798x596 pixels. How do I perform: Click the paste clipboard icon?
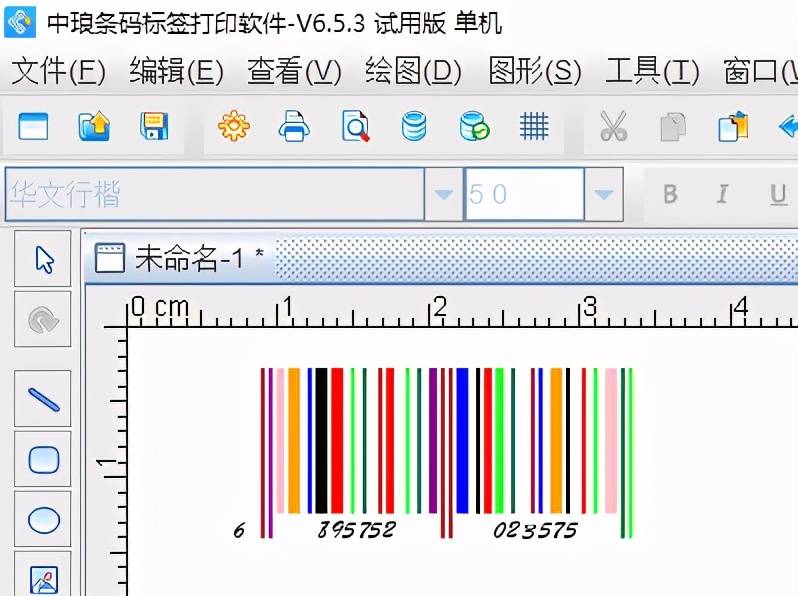[x=733, y=126]
